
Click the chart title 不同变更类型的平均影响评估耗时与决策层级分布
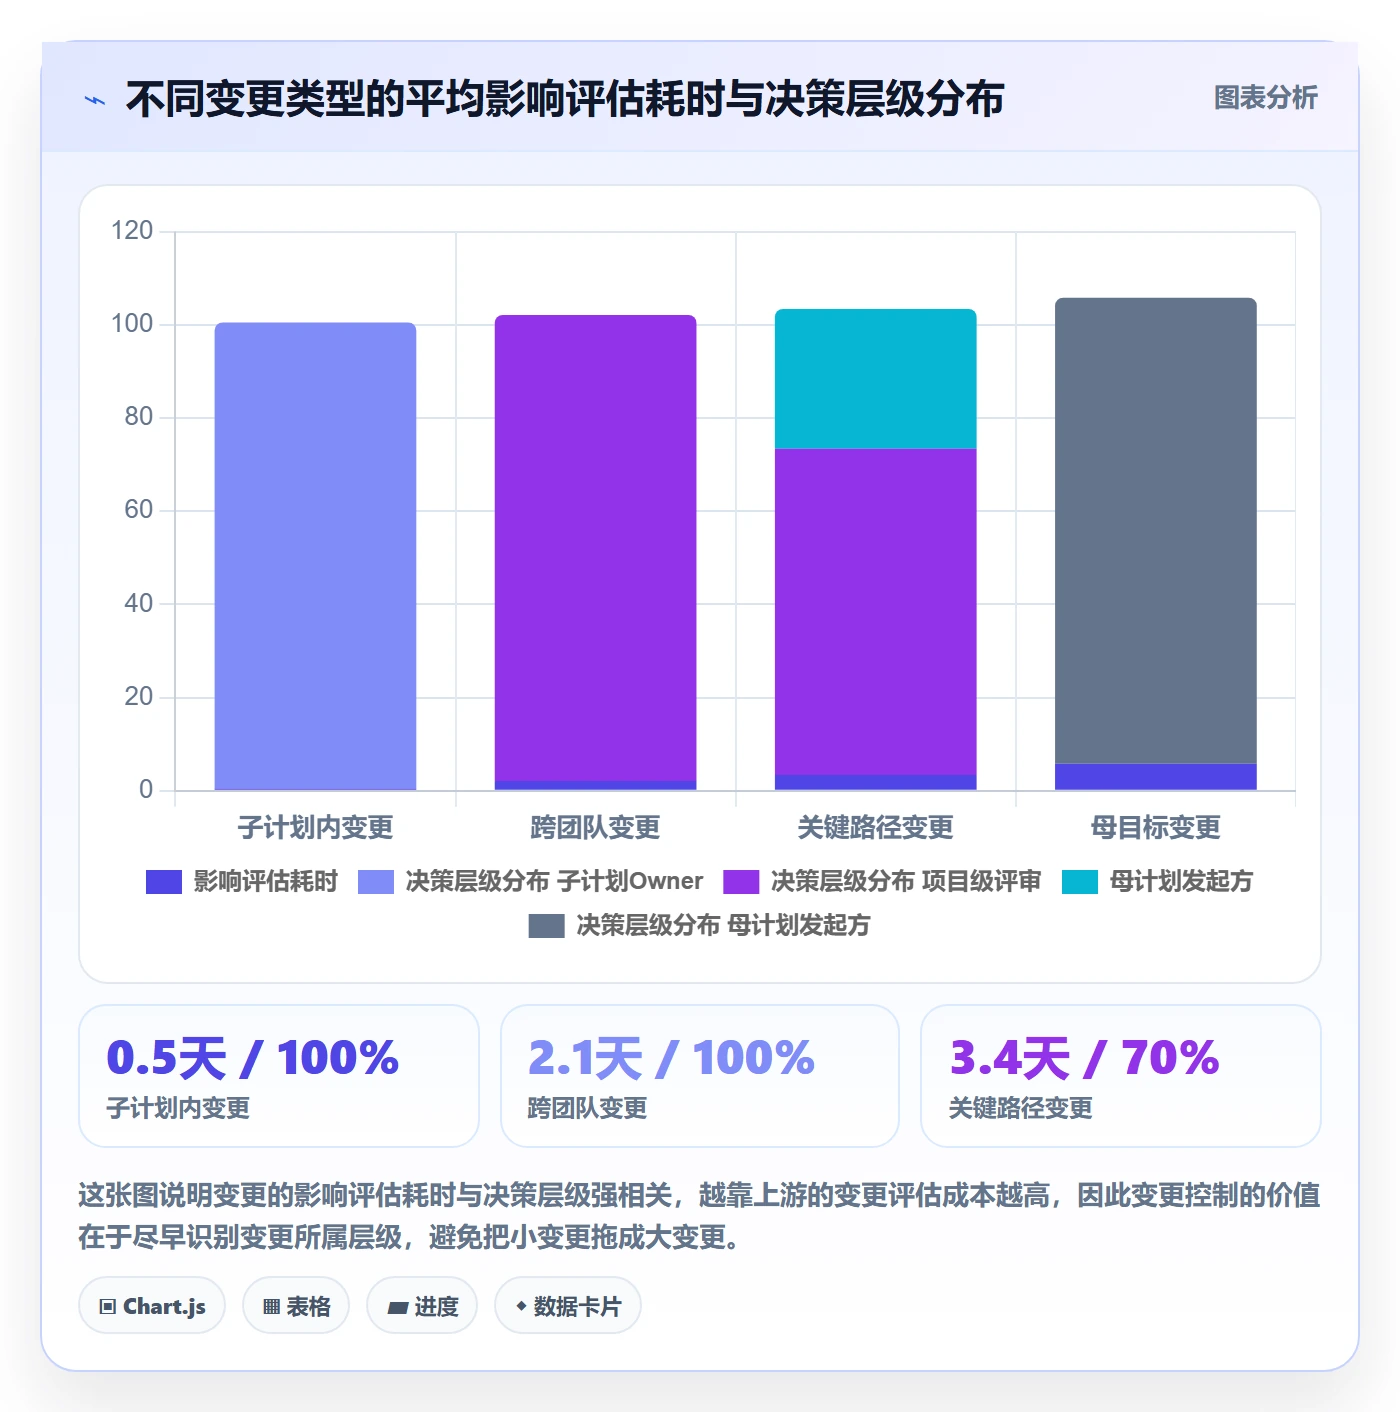[565, 99]
